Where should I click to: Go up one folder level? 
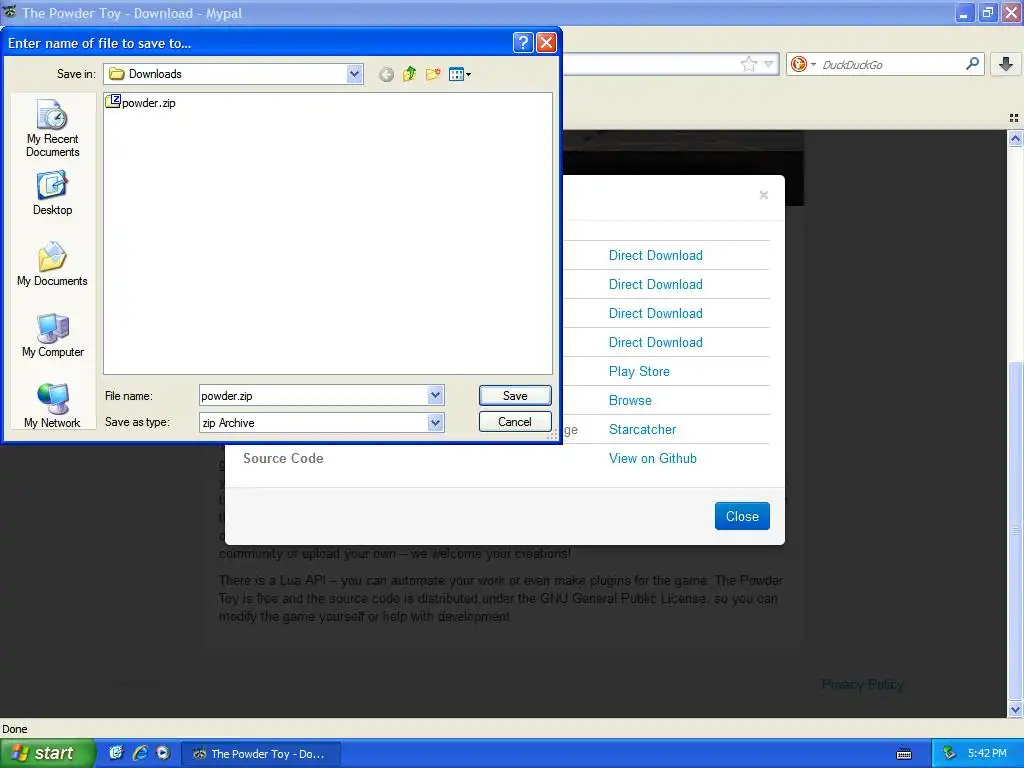coord(409,74)
